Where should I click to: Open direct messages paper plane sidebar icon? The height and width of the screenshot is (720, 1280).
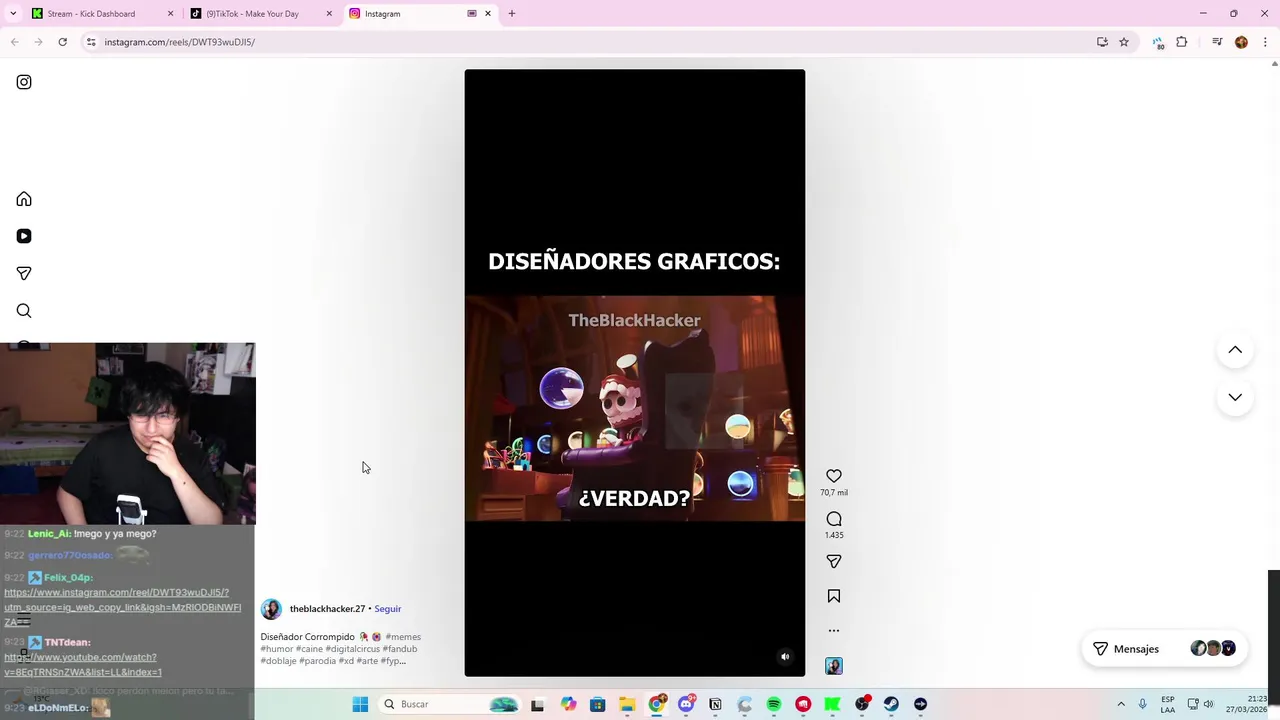coord(24,273)
